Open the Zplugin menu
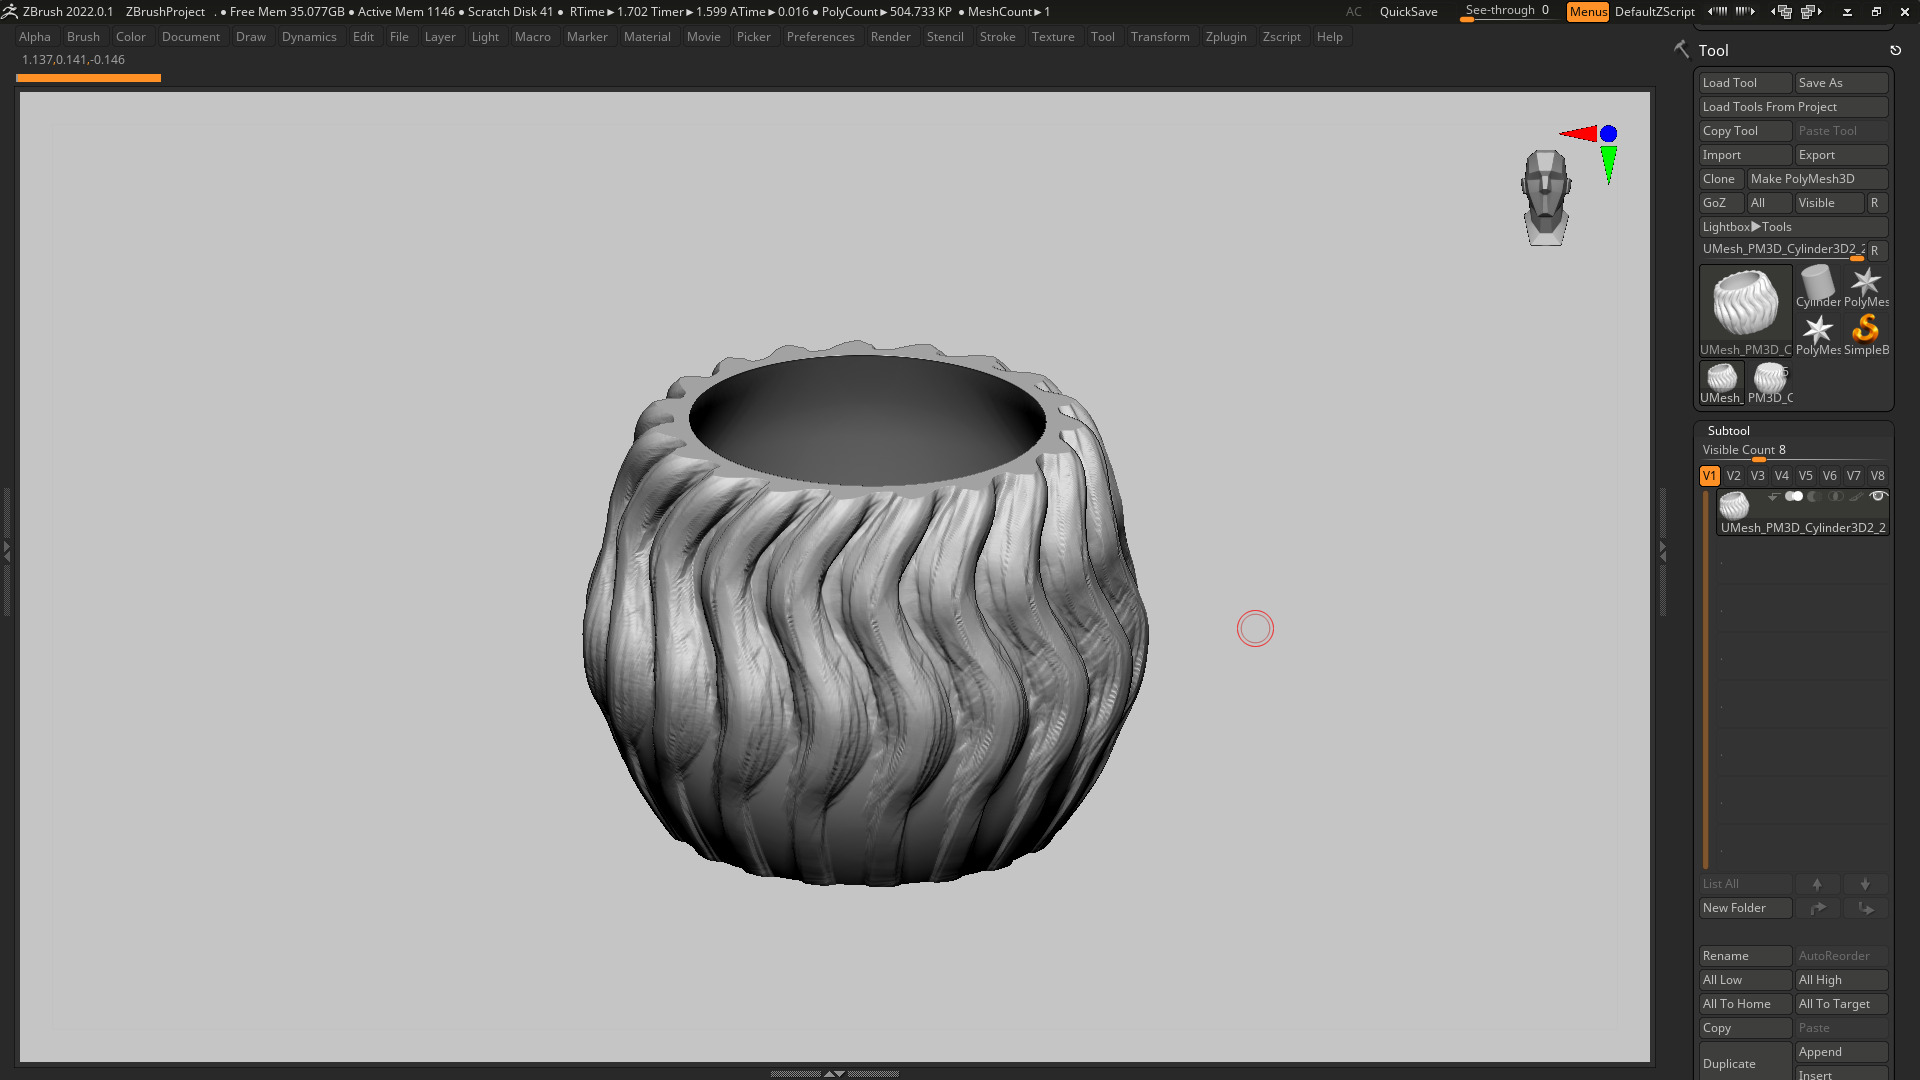Image resolution: width=1920 pixels, height=1080 pixels. 1226,37
